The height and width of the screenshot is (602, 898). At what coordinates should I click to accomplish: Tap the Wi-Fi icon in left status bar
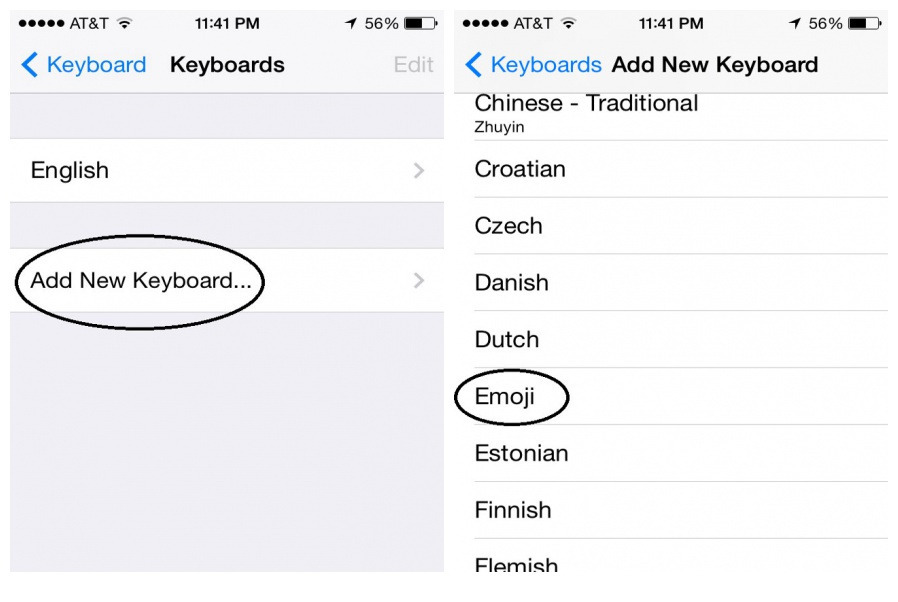(x=124, y=23)
